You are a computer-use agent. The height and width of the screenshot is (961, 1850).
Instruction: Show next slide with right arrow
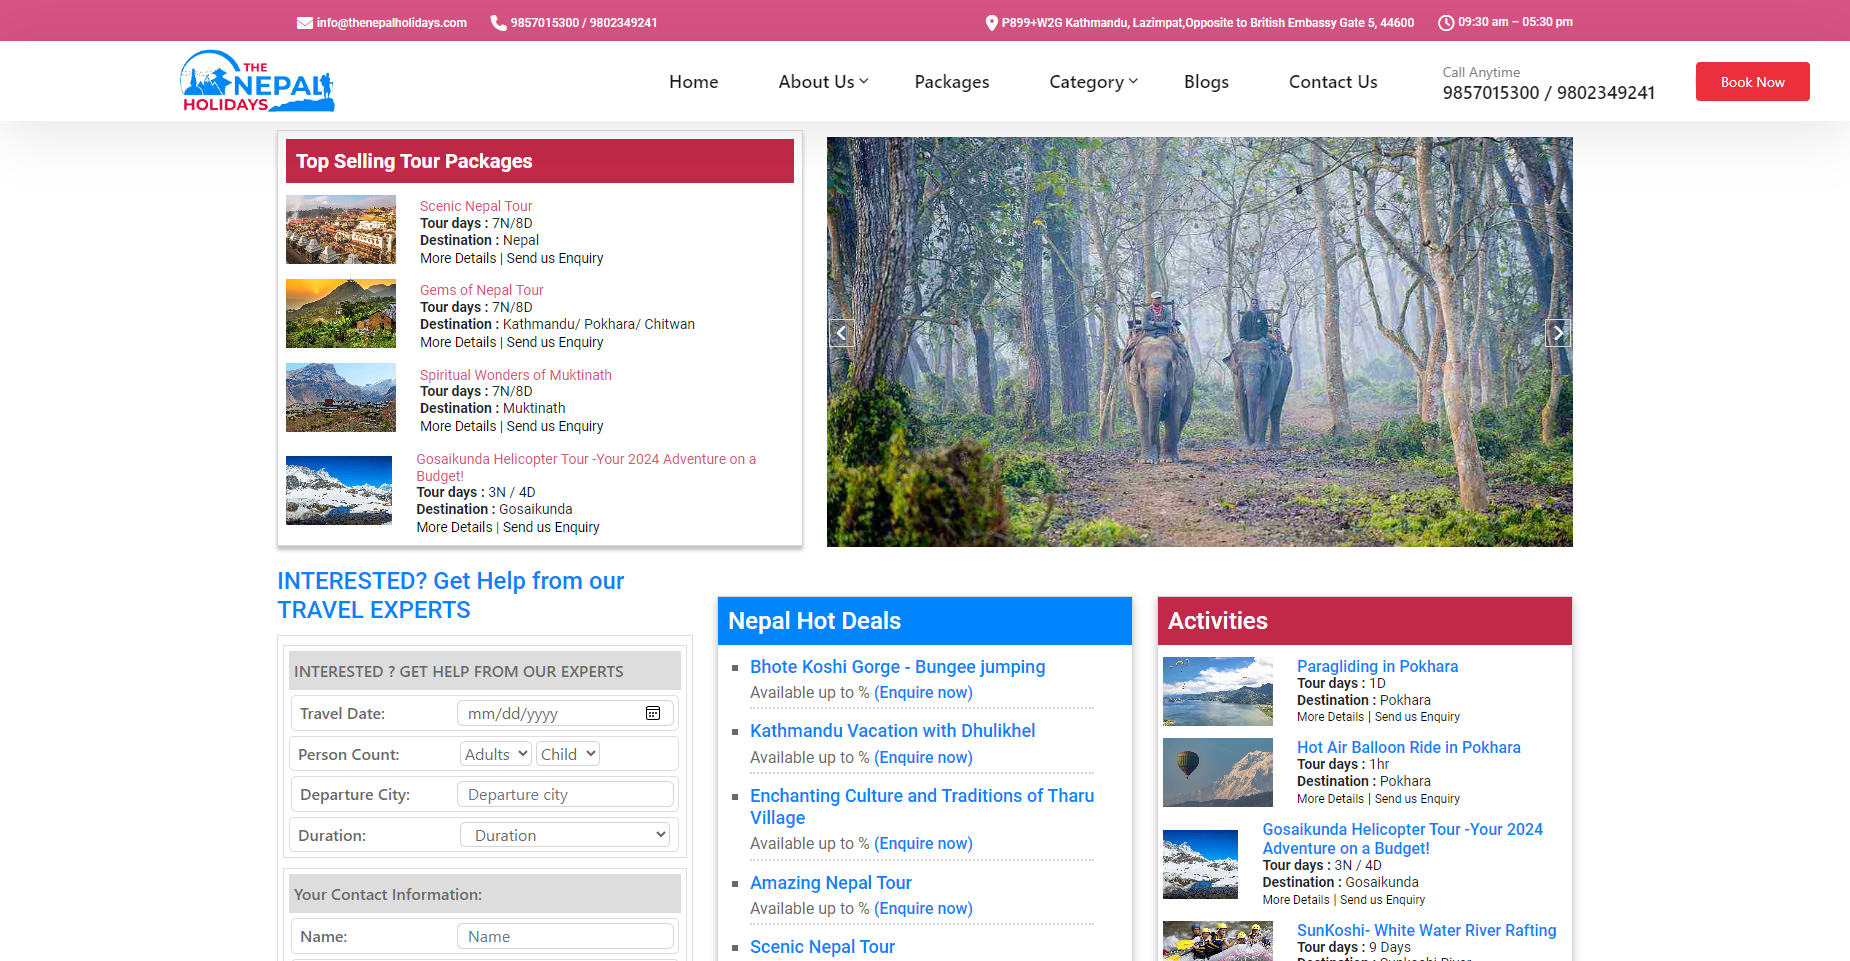point(1558,333)
